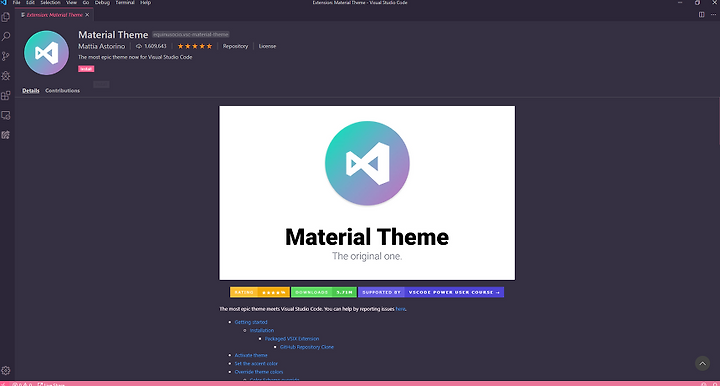
Task: Open the Source Control view
Action: pyautogui.click(x=6, y=56)
